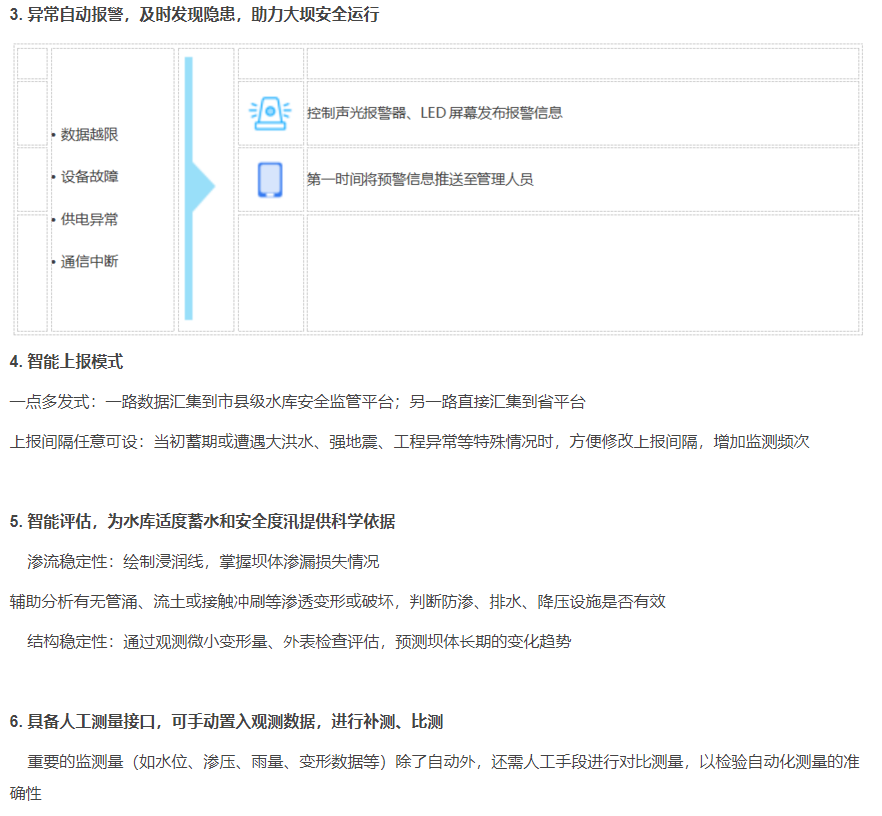882x816 pixels.
Task: Click the '第一时间将预警信息推送至管理人员' text
Action: (421, 180)
